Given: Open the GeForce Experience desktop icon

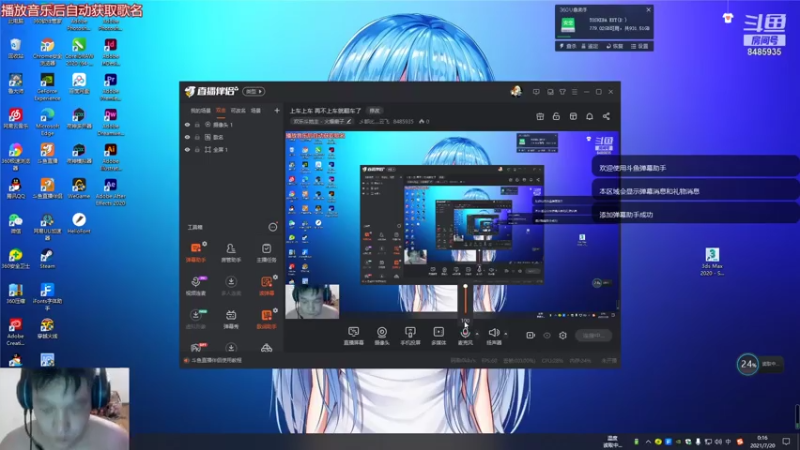Looking at the screenshot, I should click(x=47, y=87).
